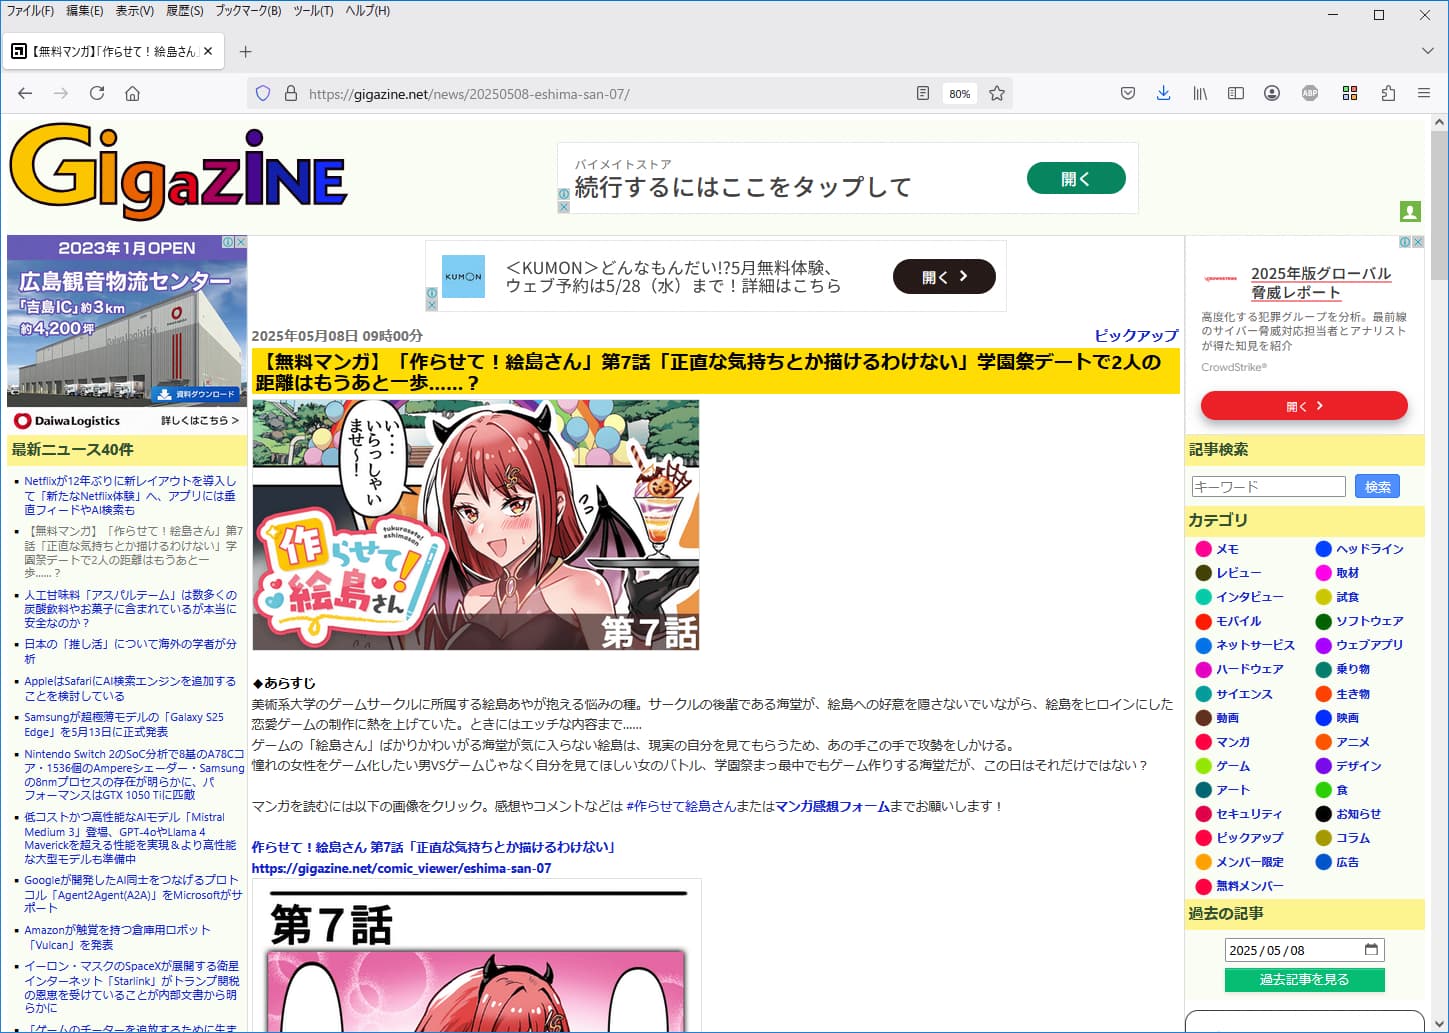Open the マンガ感想フォーム link
The image size is (1449, 1033).
[833, 806]
